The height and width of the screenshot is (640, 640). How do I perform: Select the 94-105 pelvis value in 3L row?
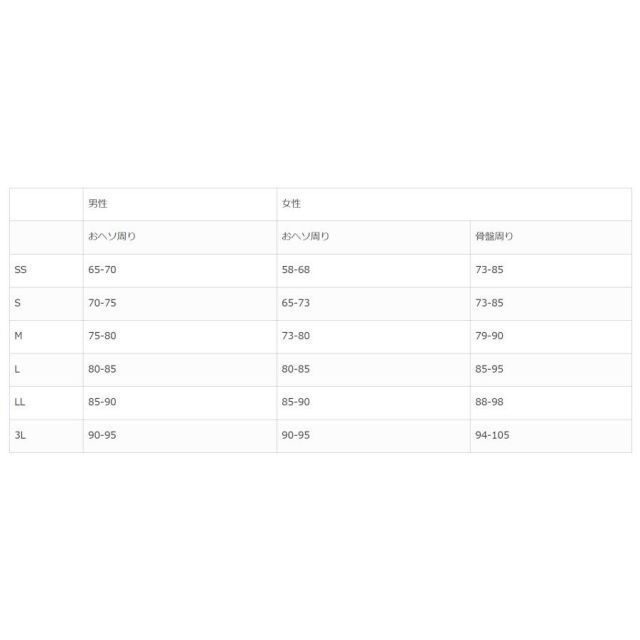pyautogui.click(x=493, y=435)
